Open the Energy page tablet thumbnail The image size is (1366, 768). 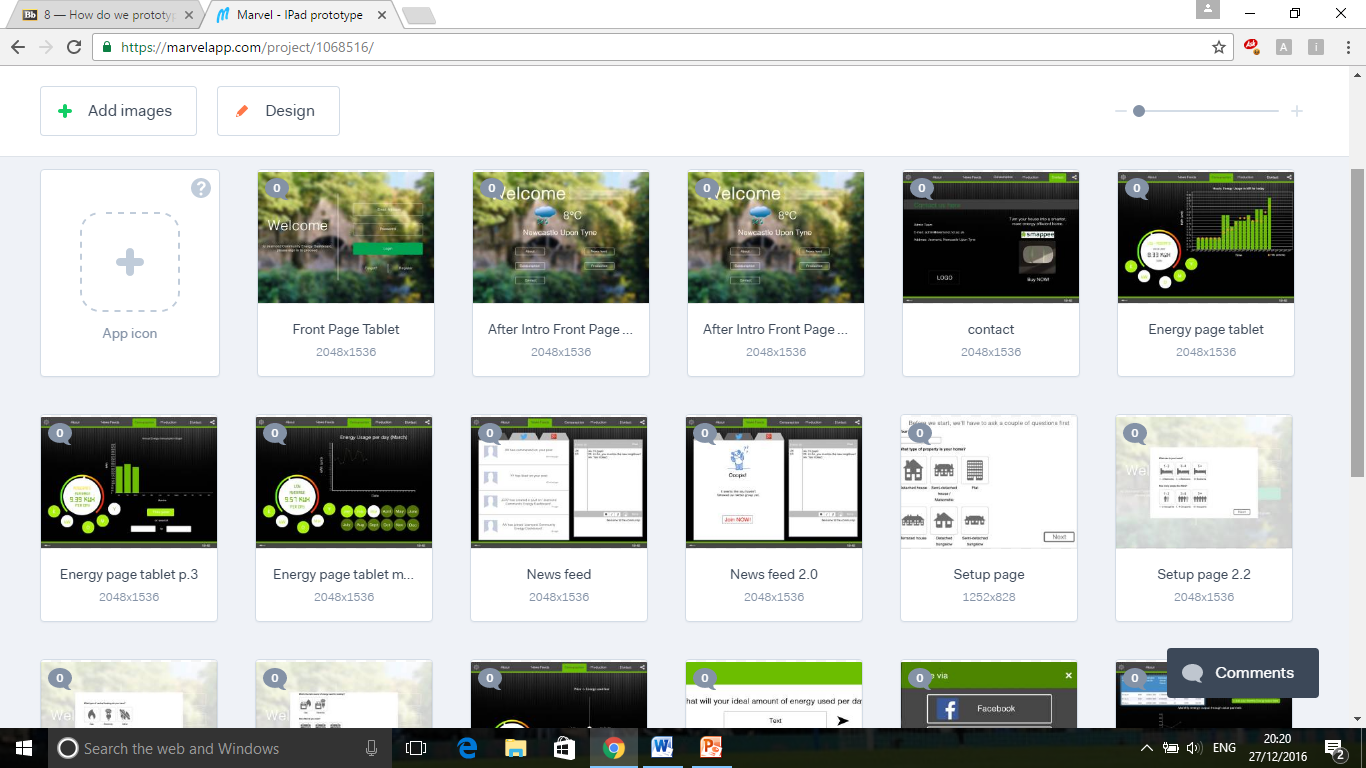pos(1205,237)
